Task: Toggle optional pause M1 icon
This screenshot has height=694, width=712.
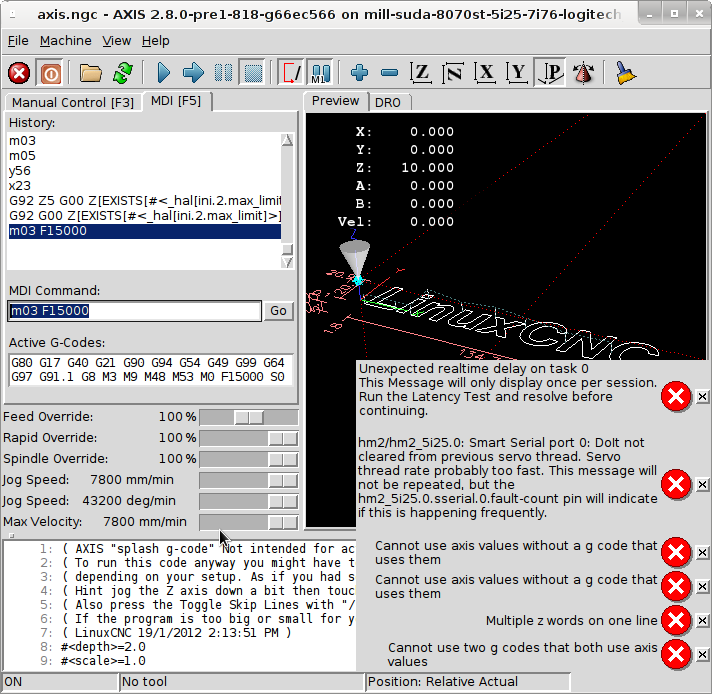Action: tap(320, 73)
